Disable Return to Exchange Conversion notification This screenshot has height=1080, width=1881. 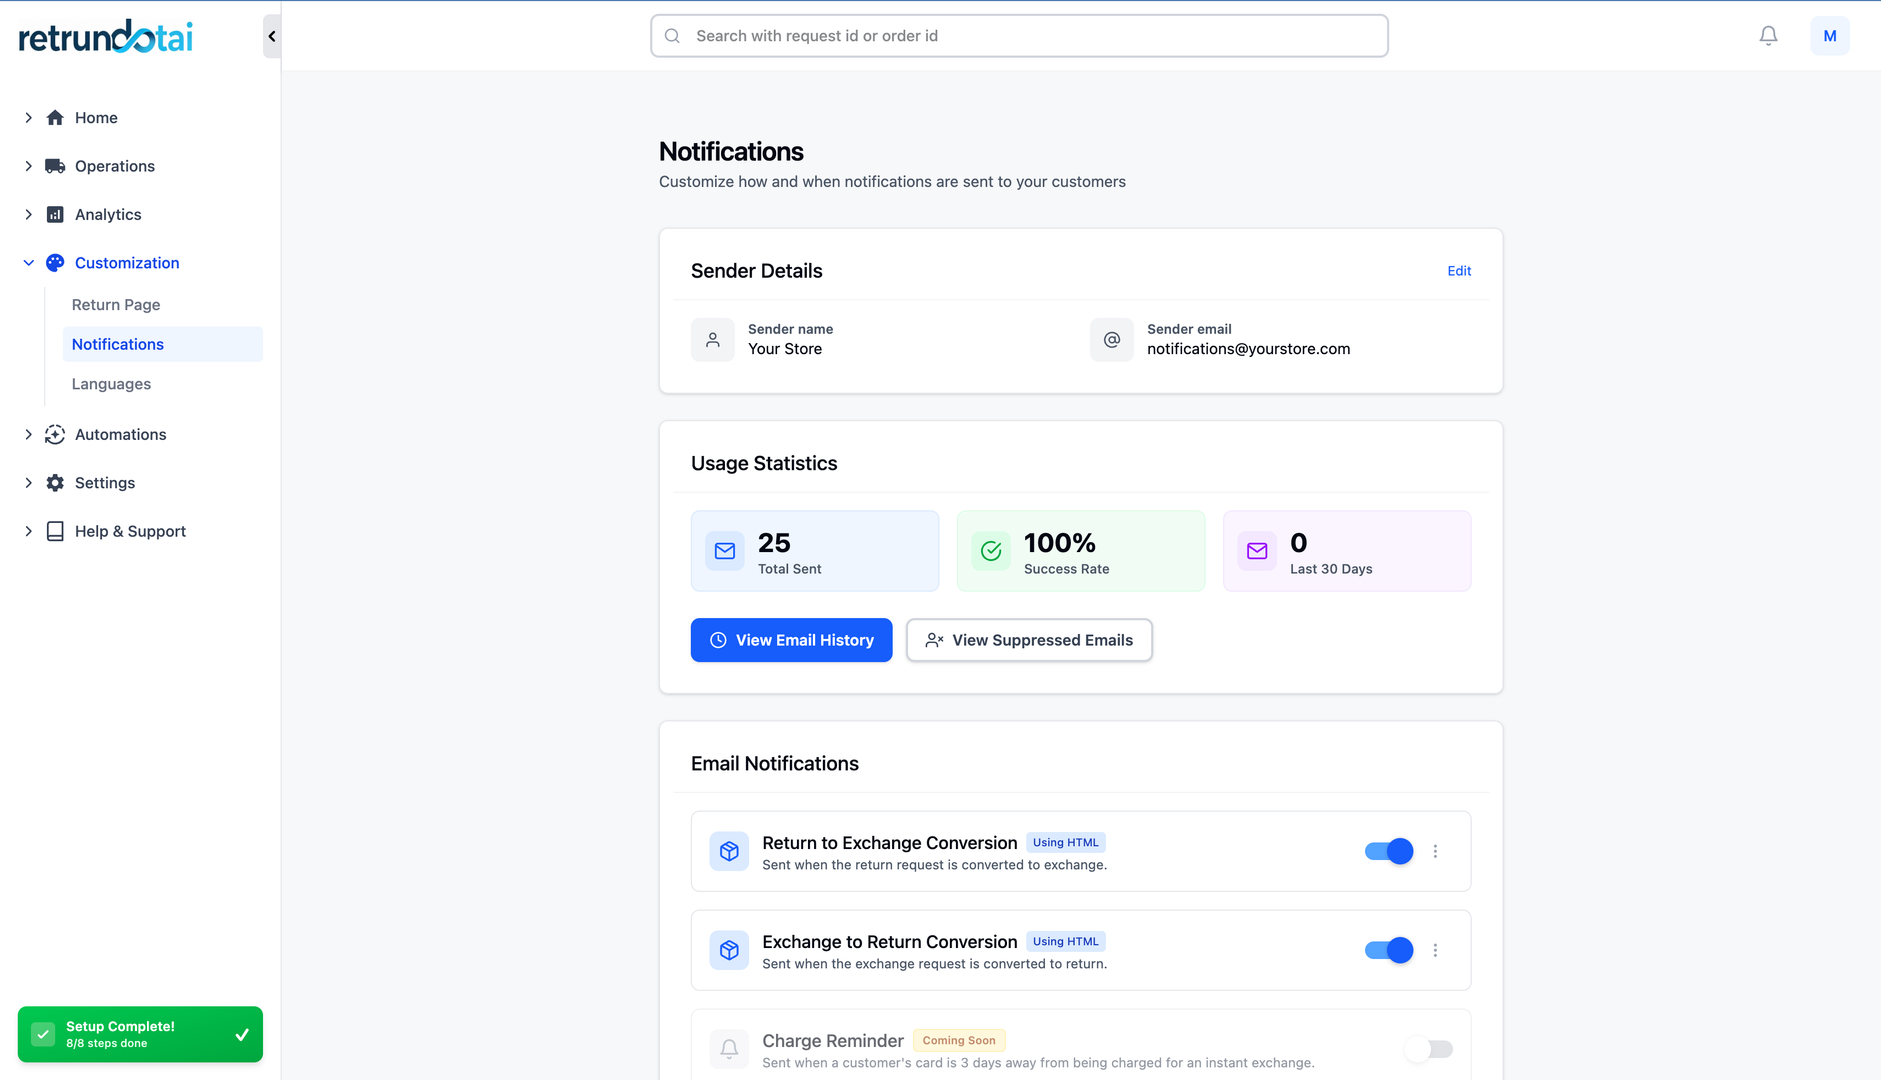(1389, 851)
